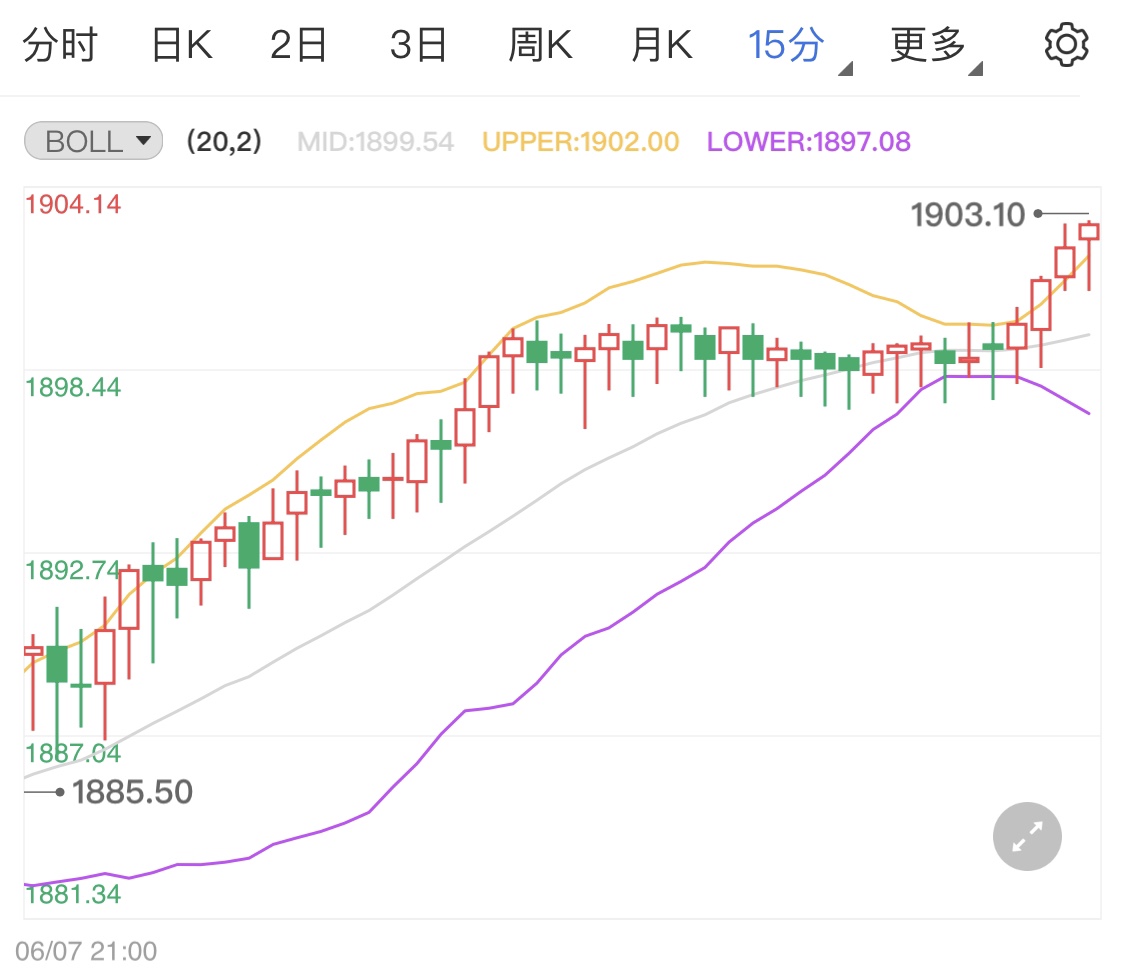This screenshot has width=1125, height=975.
Task: Click the 1904.14 axis price label
Action: coord(73,204)
